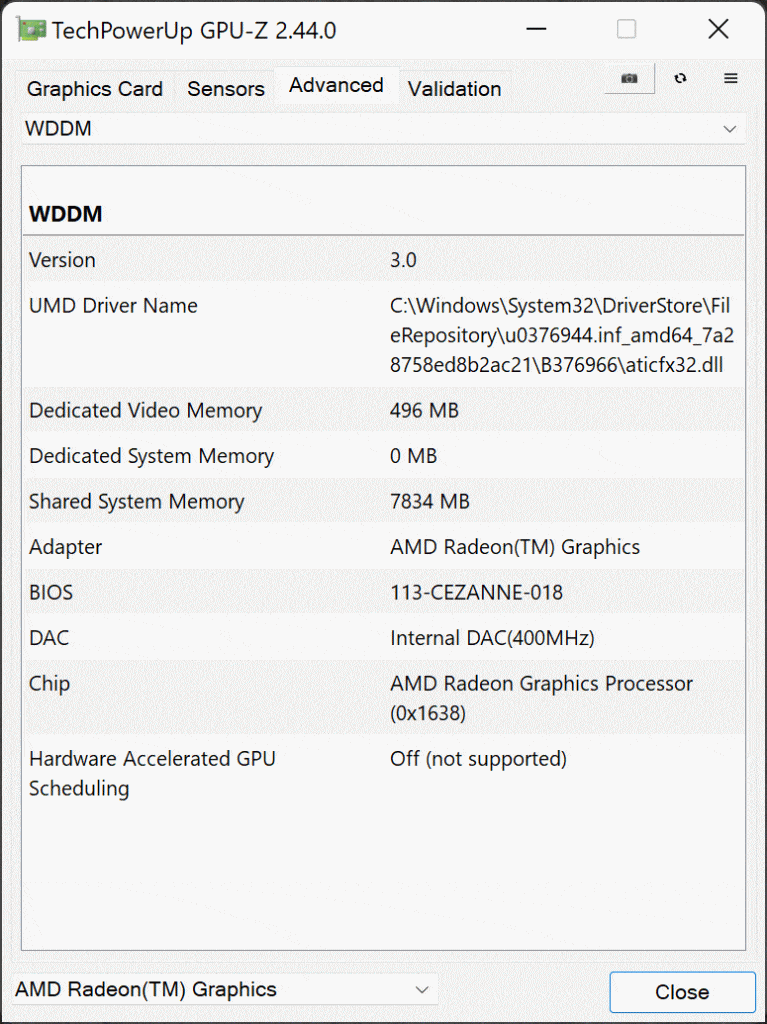767x1024 pixels.
Task: Click the Close button
Action: (682, 992)
